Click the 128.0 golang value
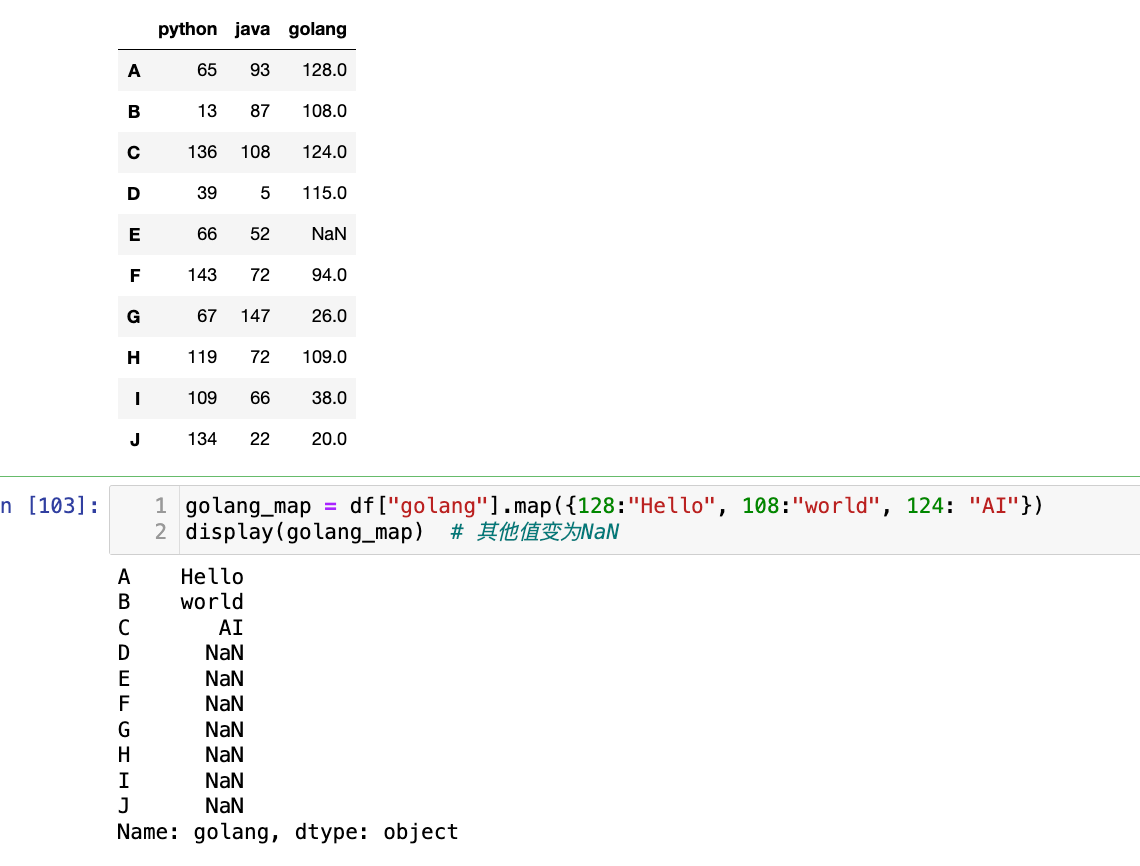This screenshot has height=866, width=1140. coord(324,71)
